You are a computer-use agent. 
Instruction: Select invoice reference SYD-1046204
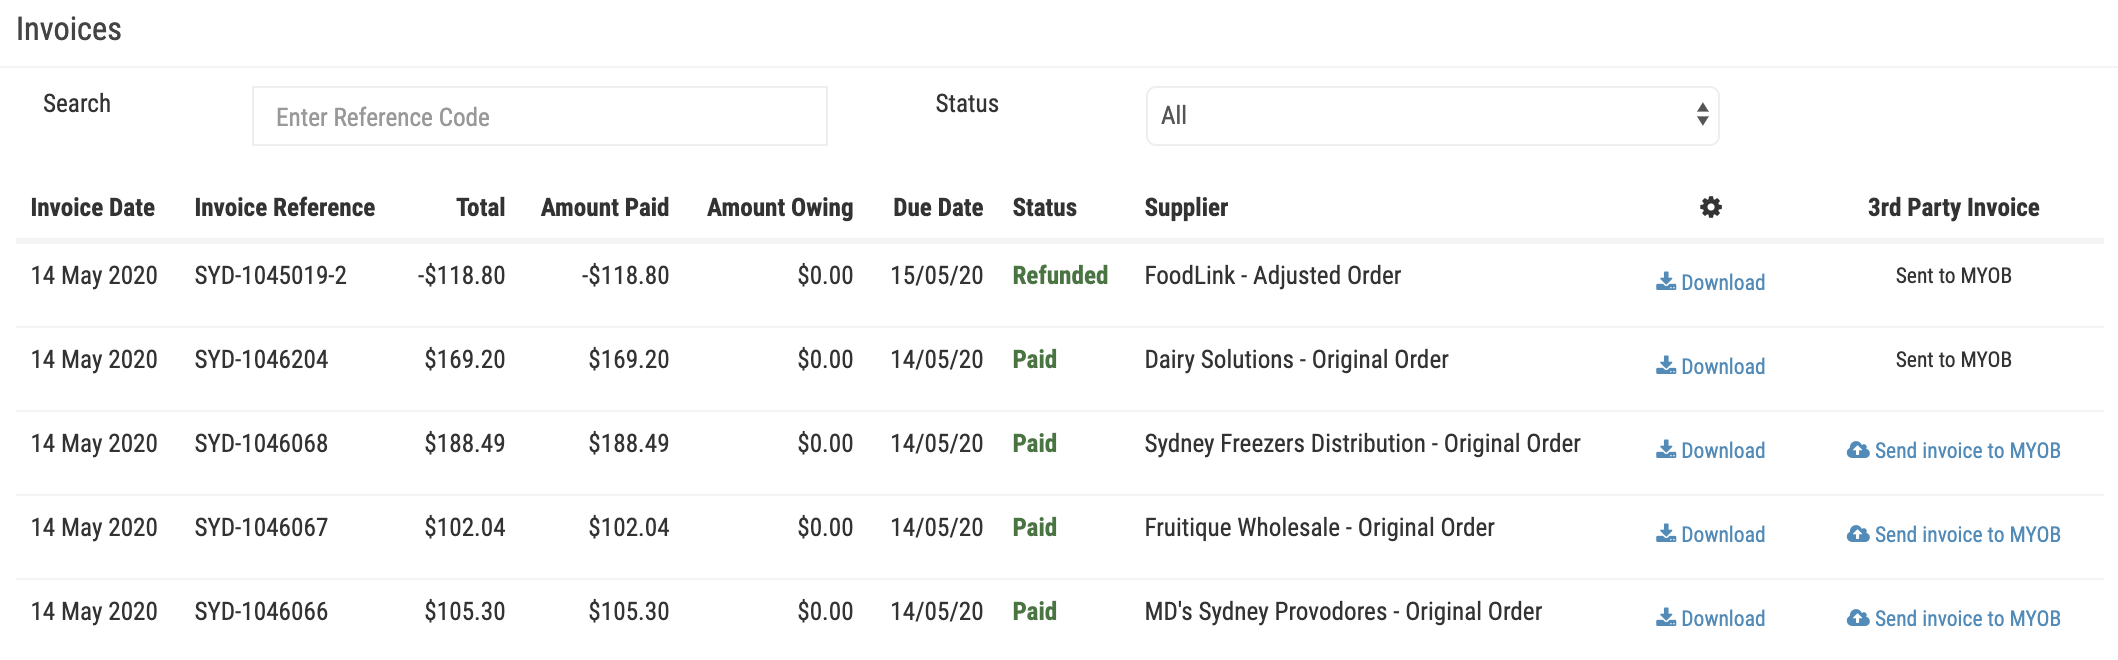(x=261, y=359)
